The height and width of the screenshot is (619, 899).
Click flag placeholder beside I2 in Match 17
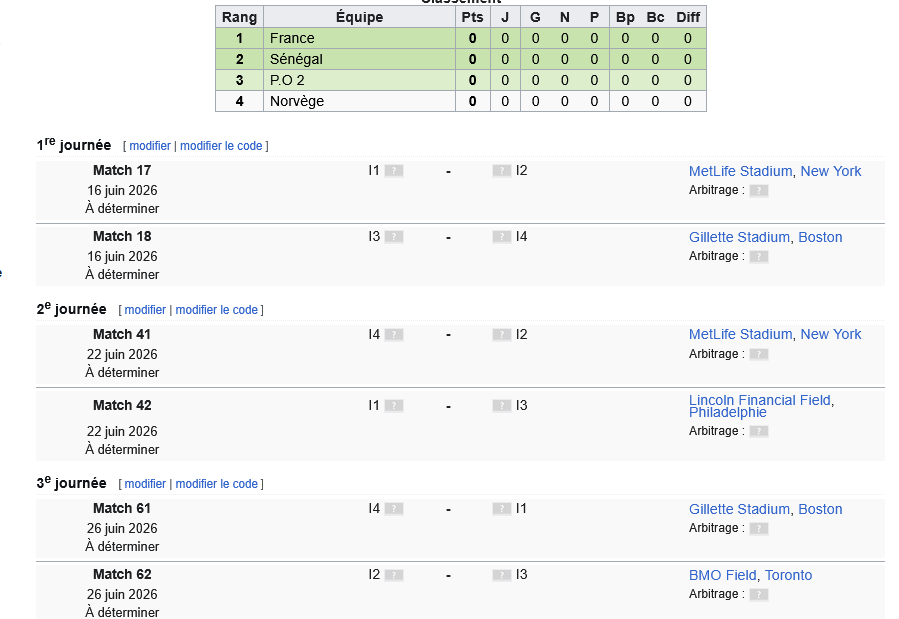[501, 171]
